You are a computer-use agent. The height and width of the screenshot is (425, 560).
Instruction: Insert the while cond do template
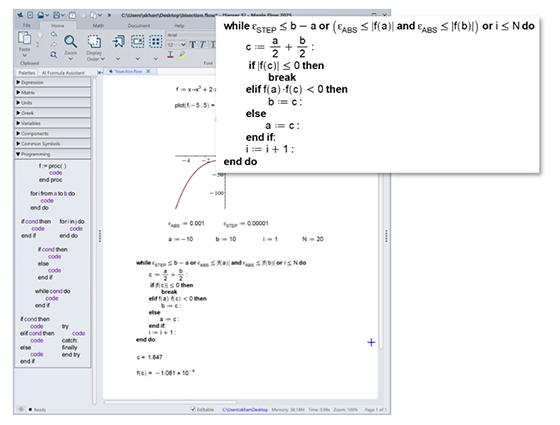click(52, 298)
